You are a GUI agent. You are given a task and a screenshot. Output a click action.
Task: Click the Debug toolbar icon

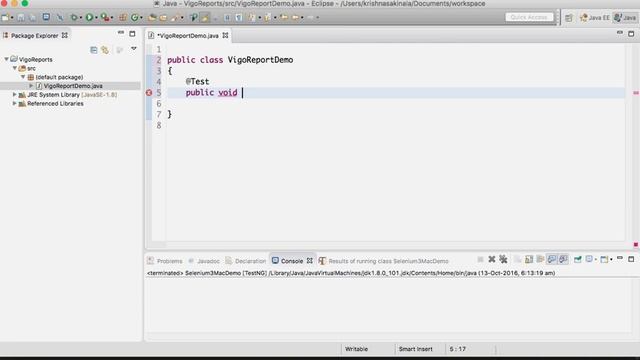(x=74, y=18)
